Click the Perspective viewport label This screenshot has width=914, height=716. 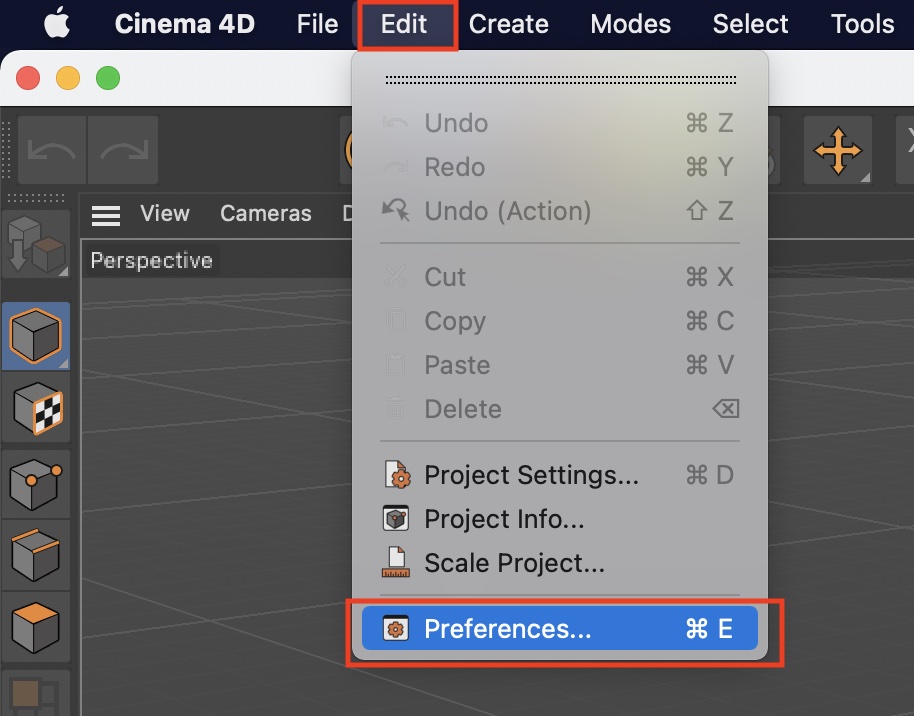pos(152,261)
